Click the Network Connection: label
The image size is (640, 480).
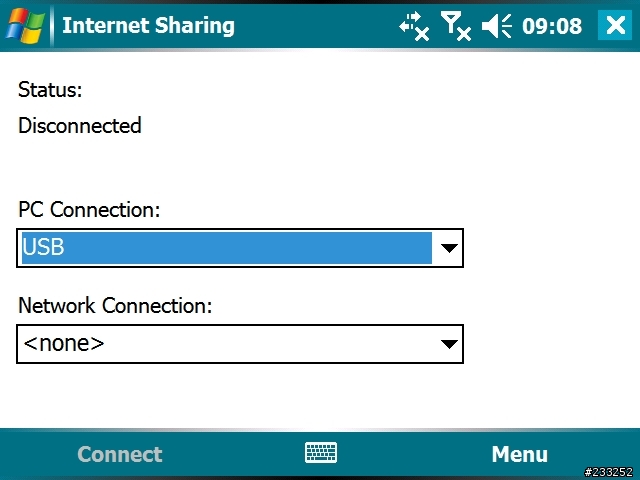pos(115,306)
